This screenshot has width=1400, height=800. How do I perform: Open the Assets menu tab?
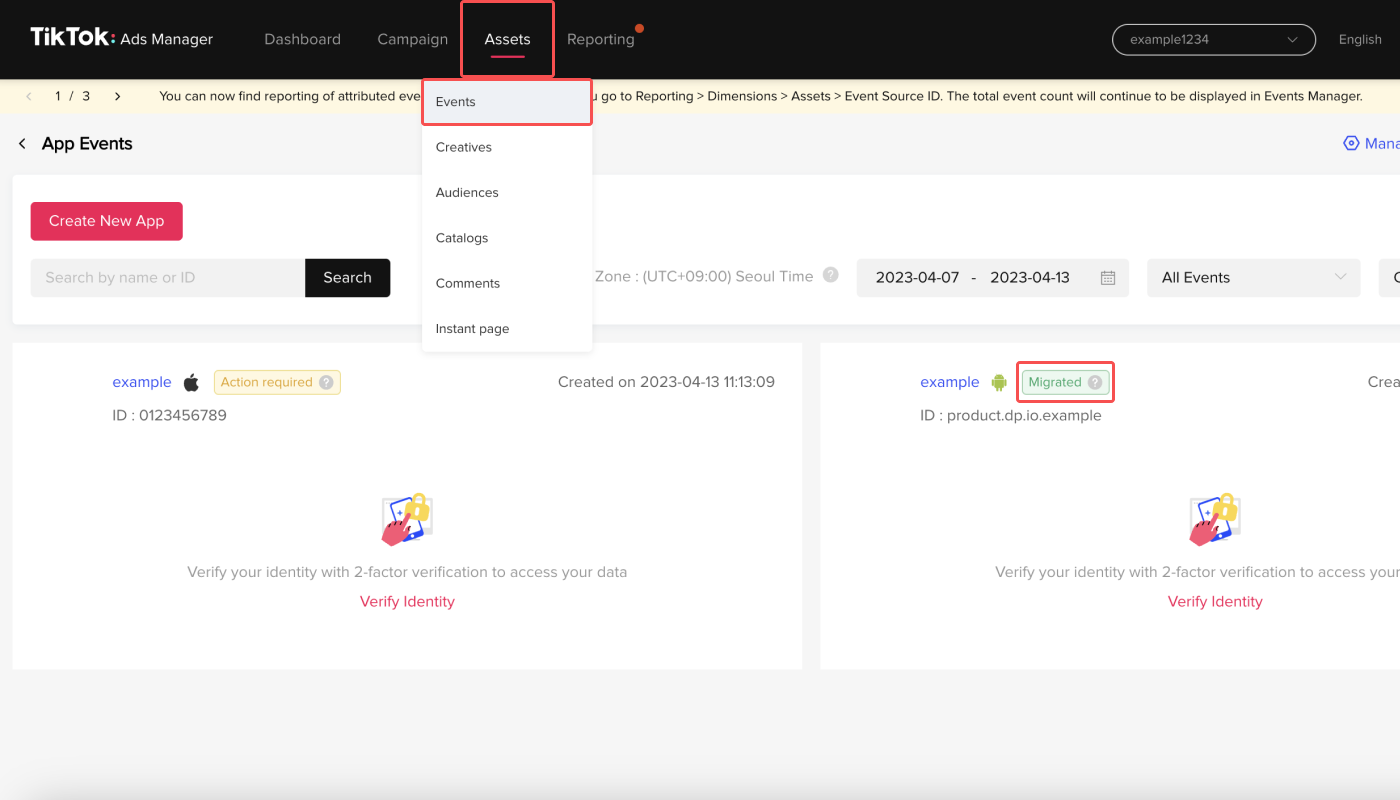[x=507, y=39]
